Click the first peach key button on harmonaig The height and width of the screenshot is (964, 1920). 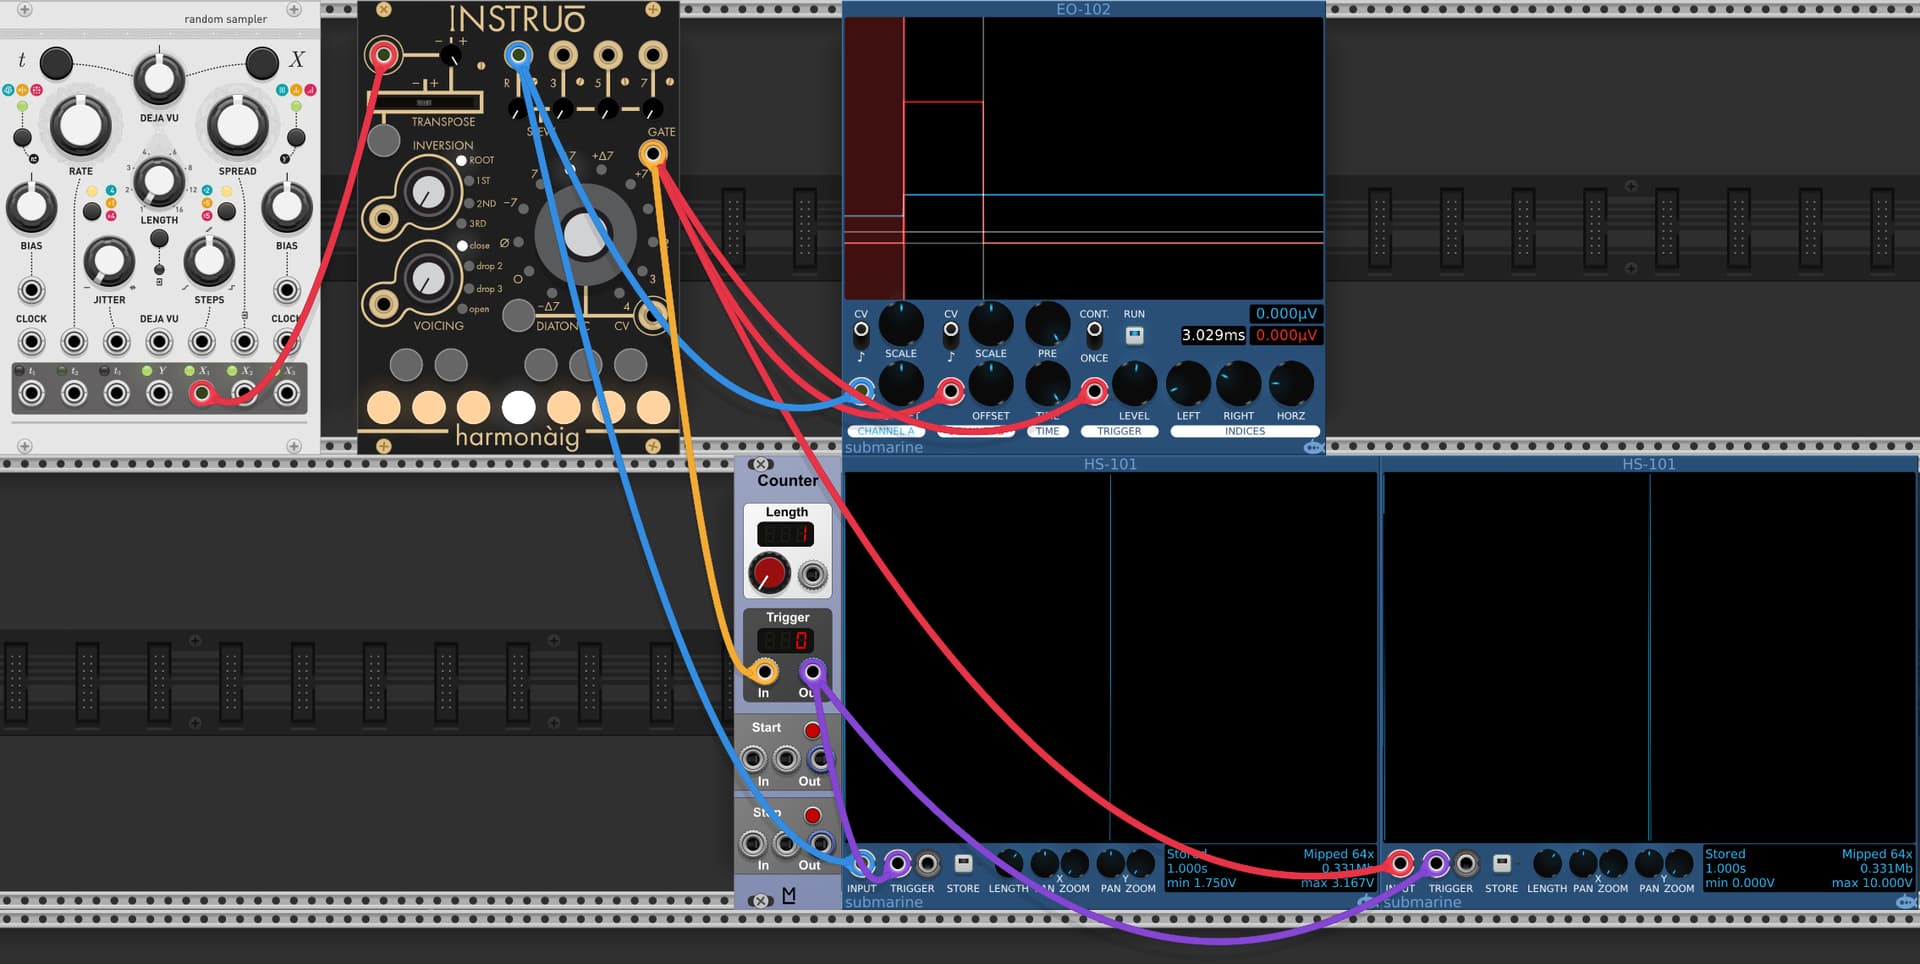pyautogui.click(x=384, y=407)
